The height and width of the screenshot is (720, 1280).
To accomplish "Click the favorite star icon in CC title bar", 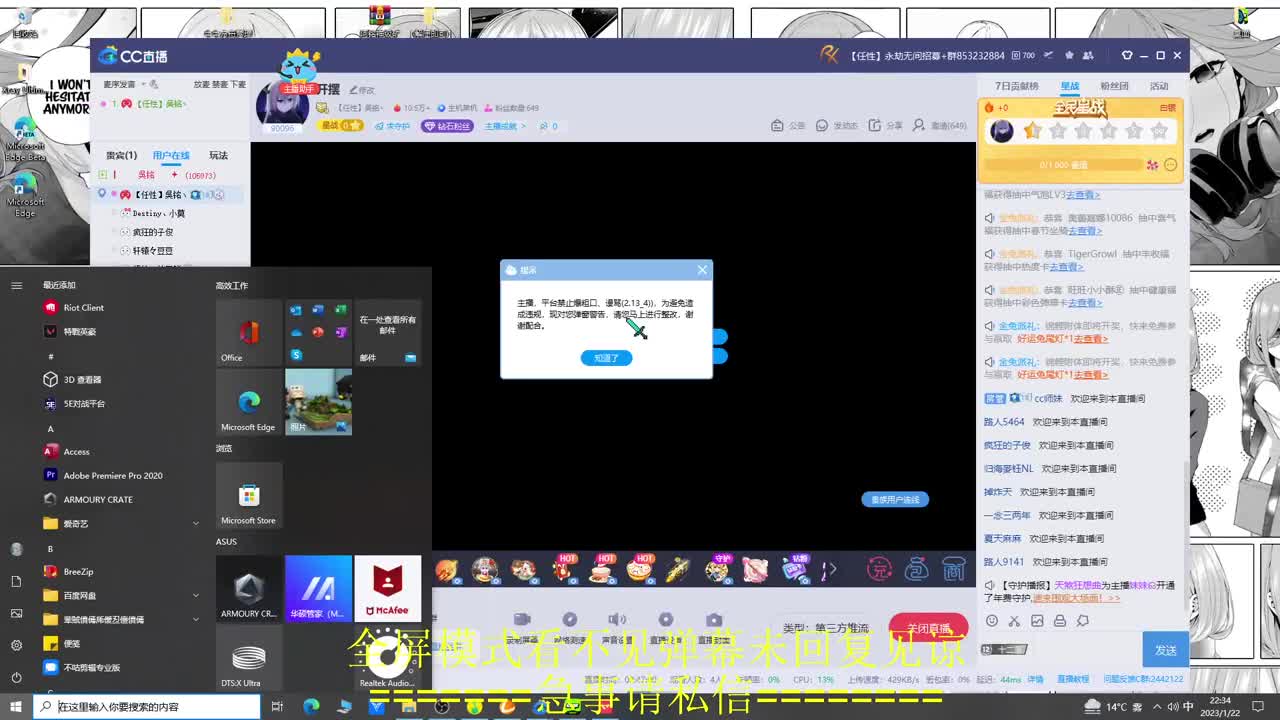I will (x=1069, y=56).
